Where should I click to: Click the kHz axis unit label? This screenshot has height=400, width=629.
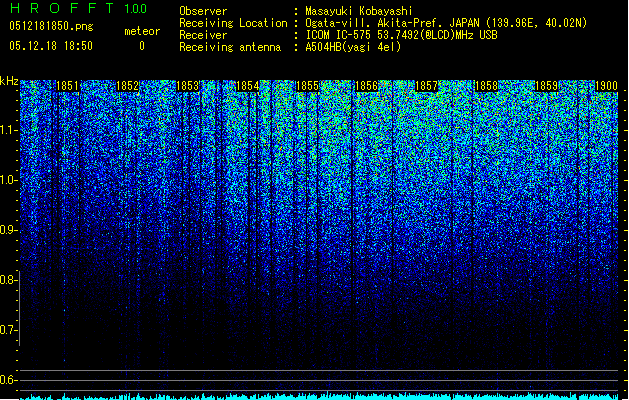coord(9,81)
